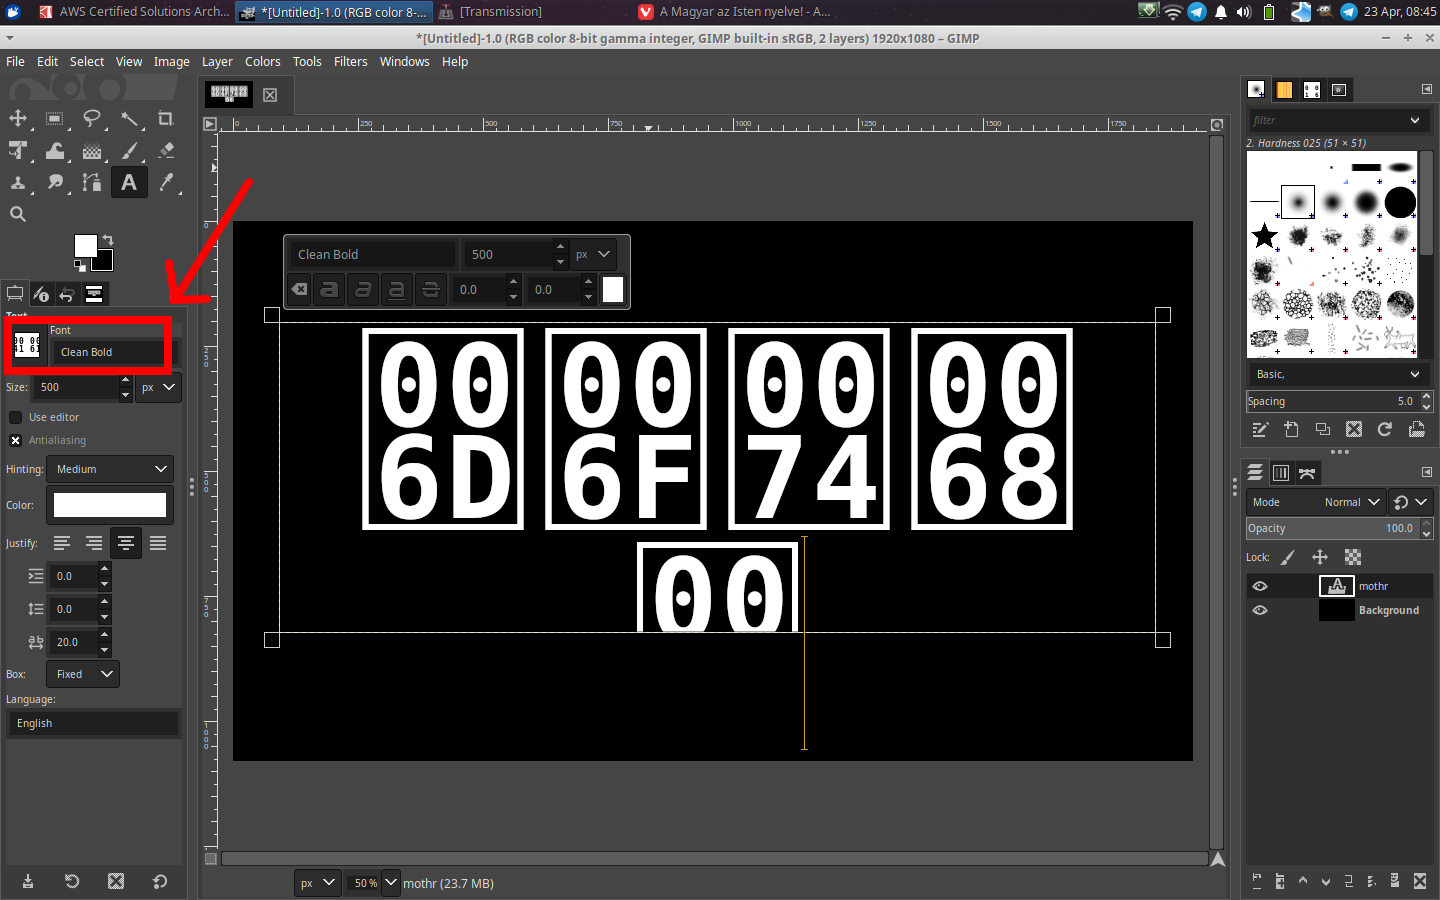Toggle the Antialiasing checkbox
1440x900 pixels.
16,440
